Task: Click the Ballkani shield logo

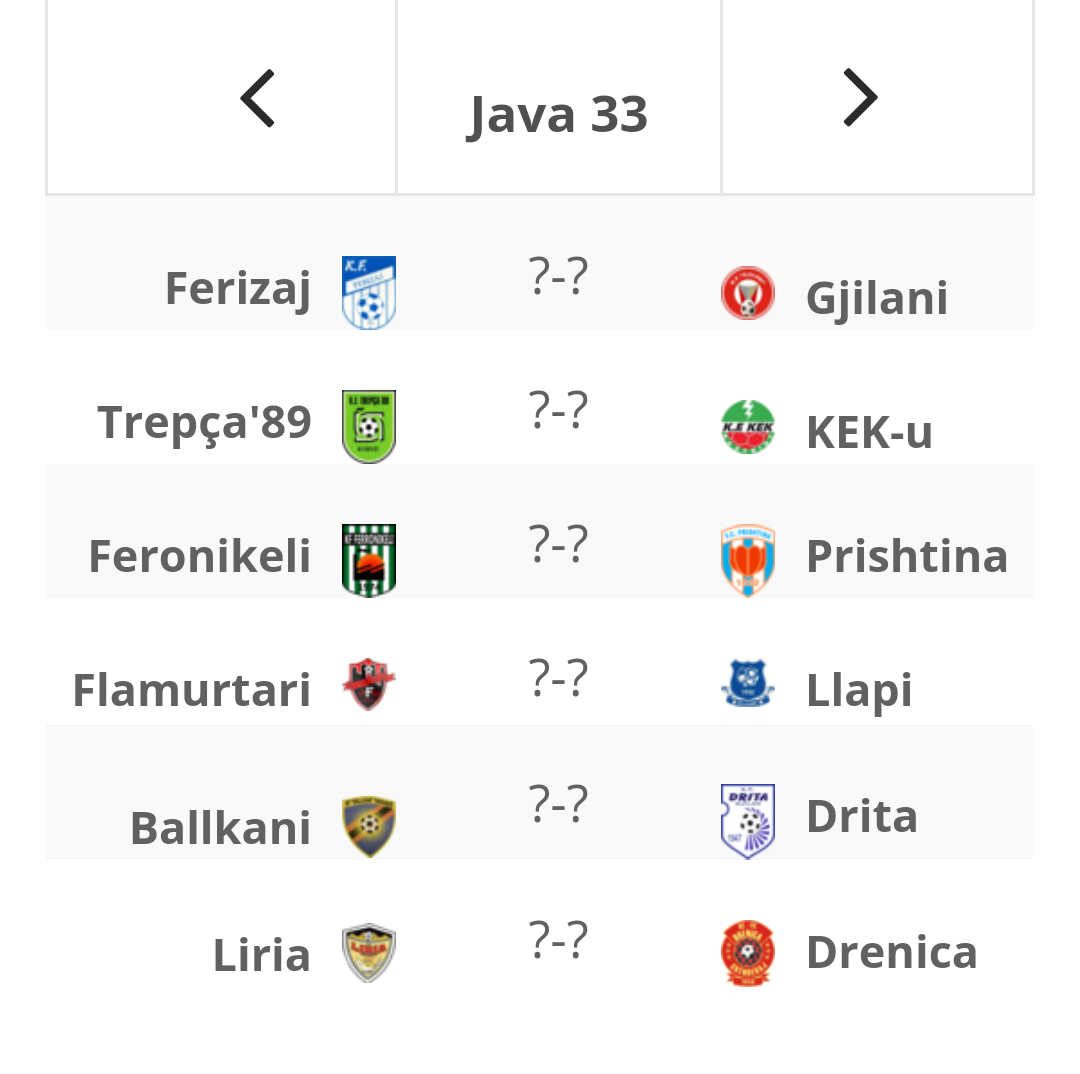Action: coord(369,827)
